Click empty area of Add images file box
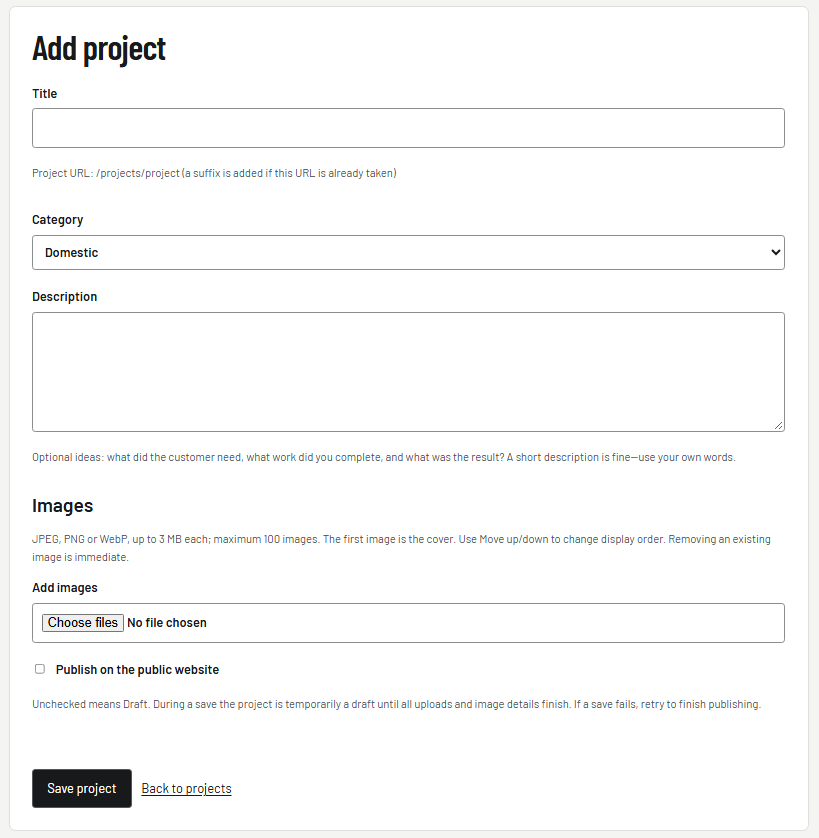Image resolution: width=819 pixels, height=838 pixels. coord(495,623)
